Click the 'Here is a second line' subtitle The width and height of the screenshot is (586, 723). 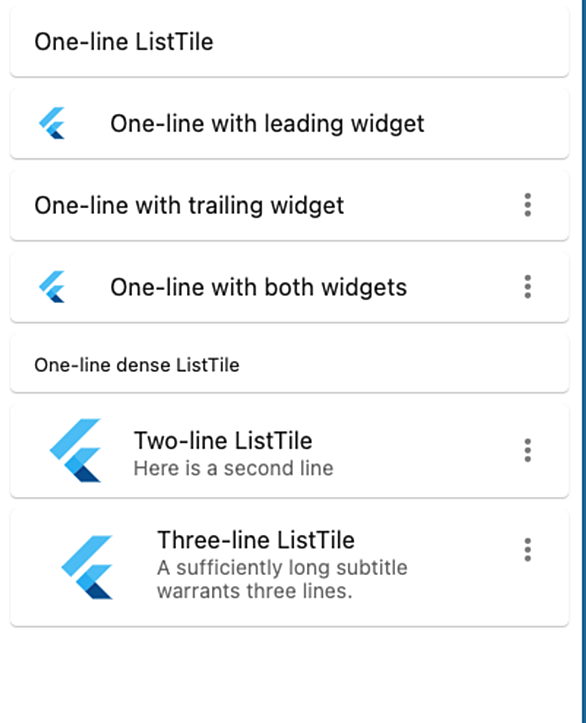pos(233,468)
